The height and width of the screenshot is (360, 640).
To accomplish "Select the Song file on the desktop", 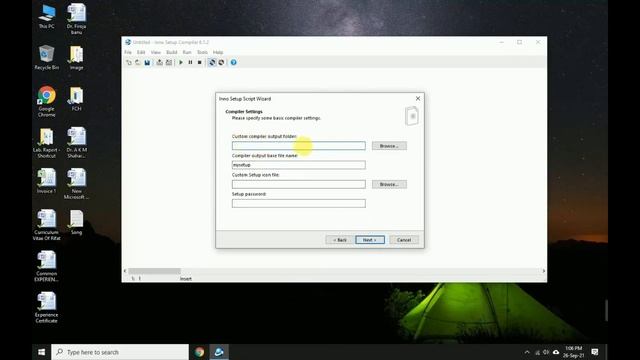I will pyautogui.click(x=76, y=222).
